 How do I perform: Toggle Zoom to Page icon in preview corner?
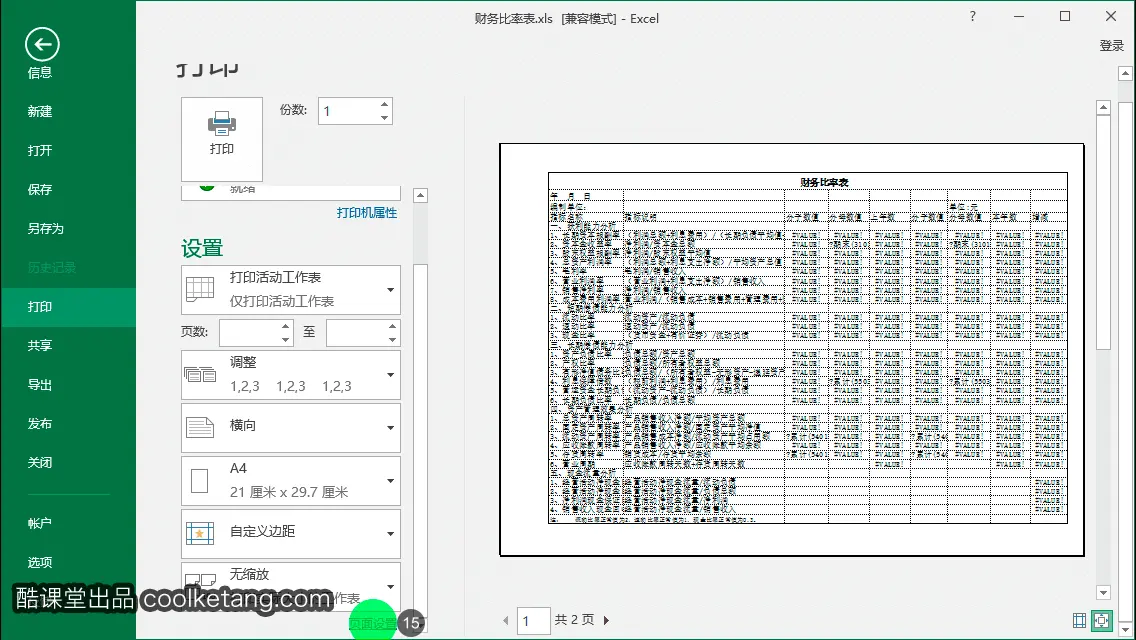click(1102, 620)
